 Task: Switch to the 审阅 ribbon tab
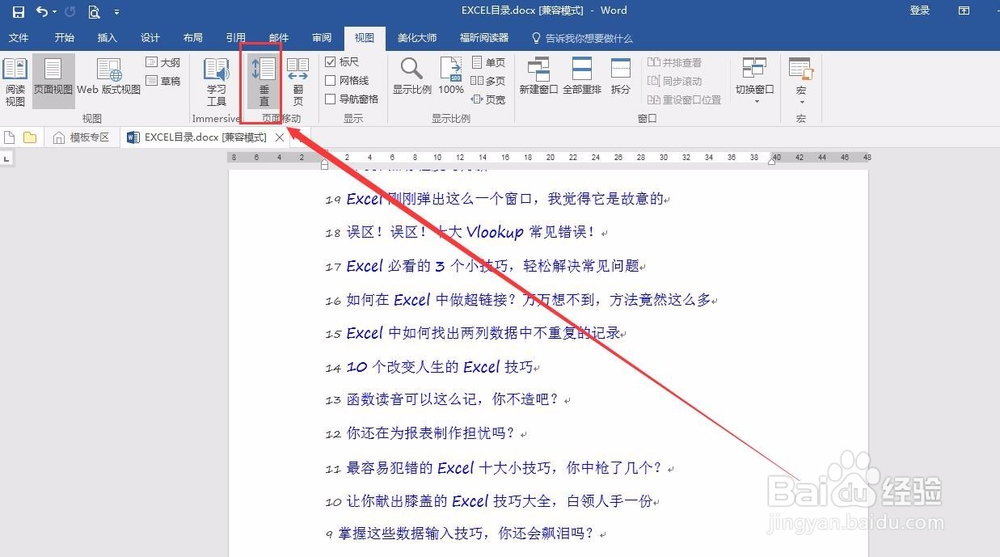tap(321, 38)
